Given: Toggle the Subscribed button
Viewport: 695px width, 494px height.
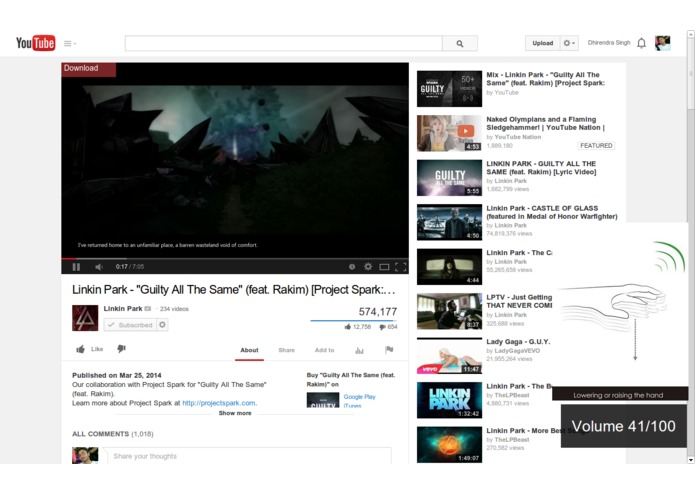Looking at the screenshot, I should [x=130, y=325].
